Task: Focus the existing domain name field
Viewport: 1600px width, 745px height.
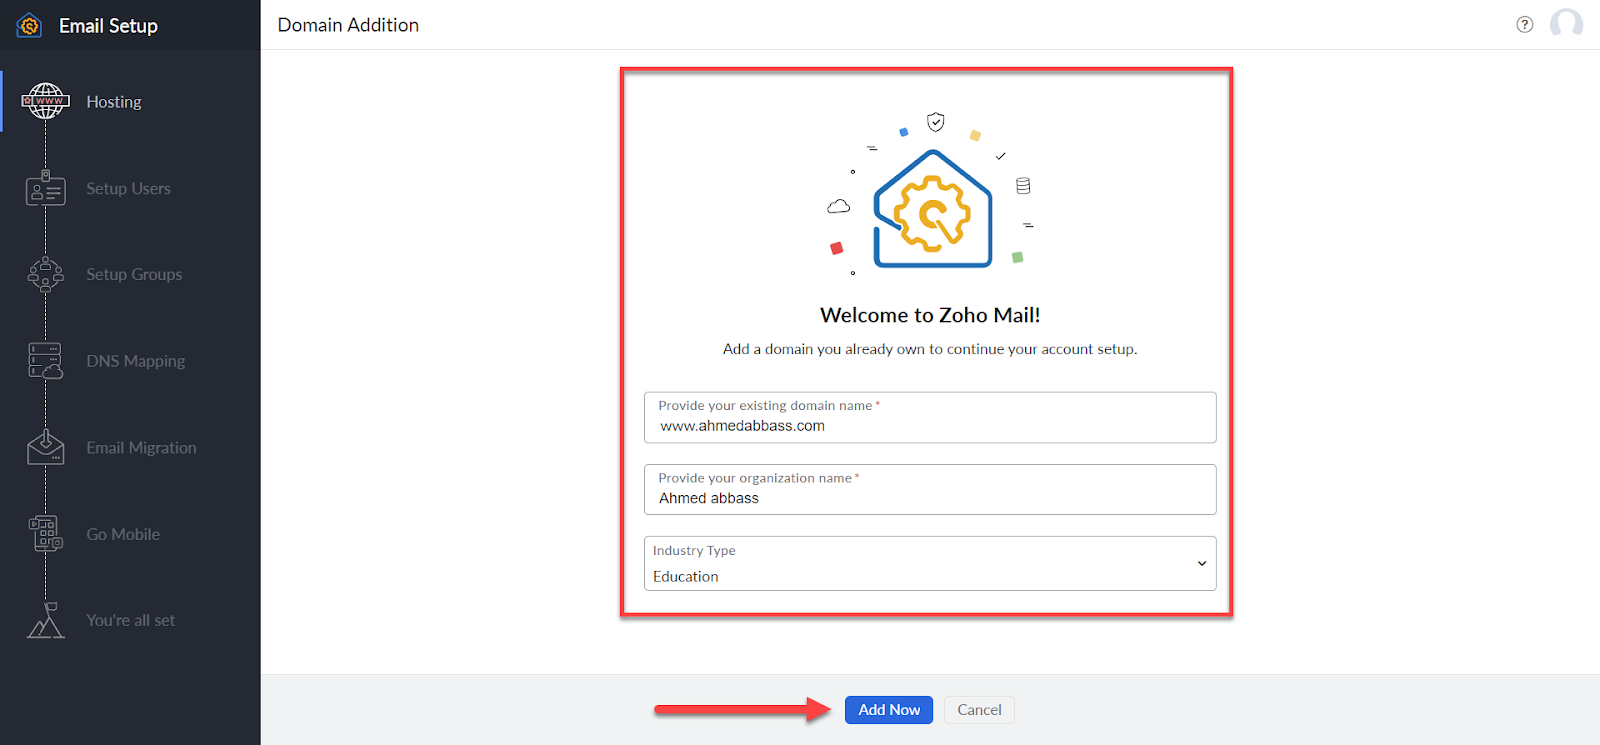Action: [930, 426]
